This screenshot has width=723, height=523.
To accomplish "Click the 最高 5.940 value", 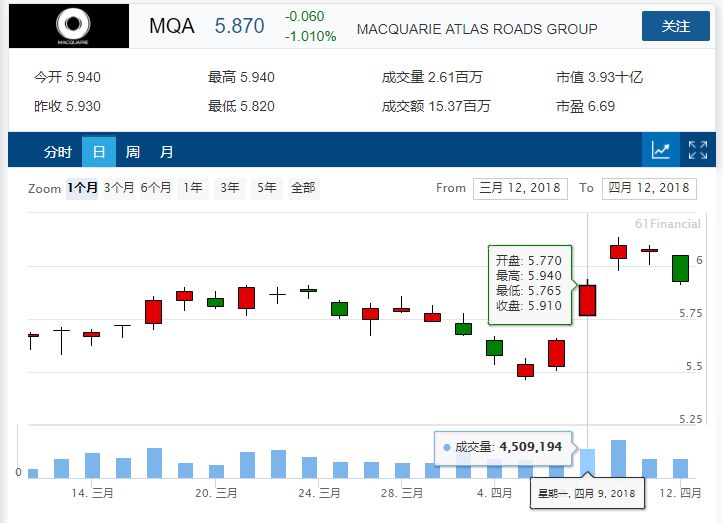I will click(241, 77).
